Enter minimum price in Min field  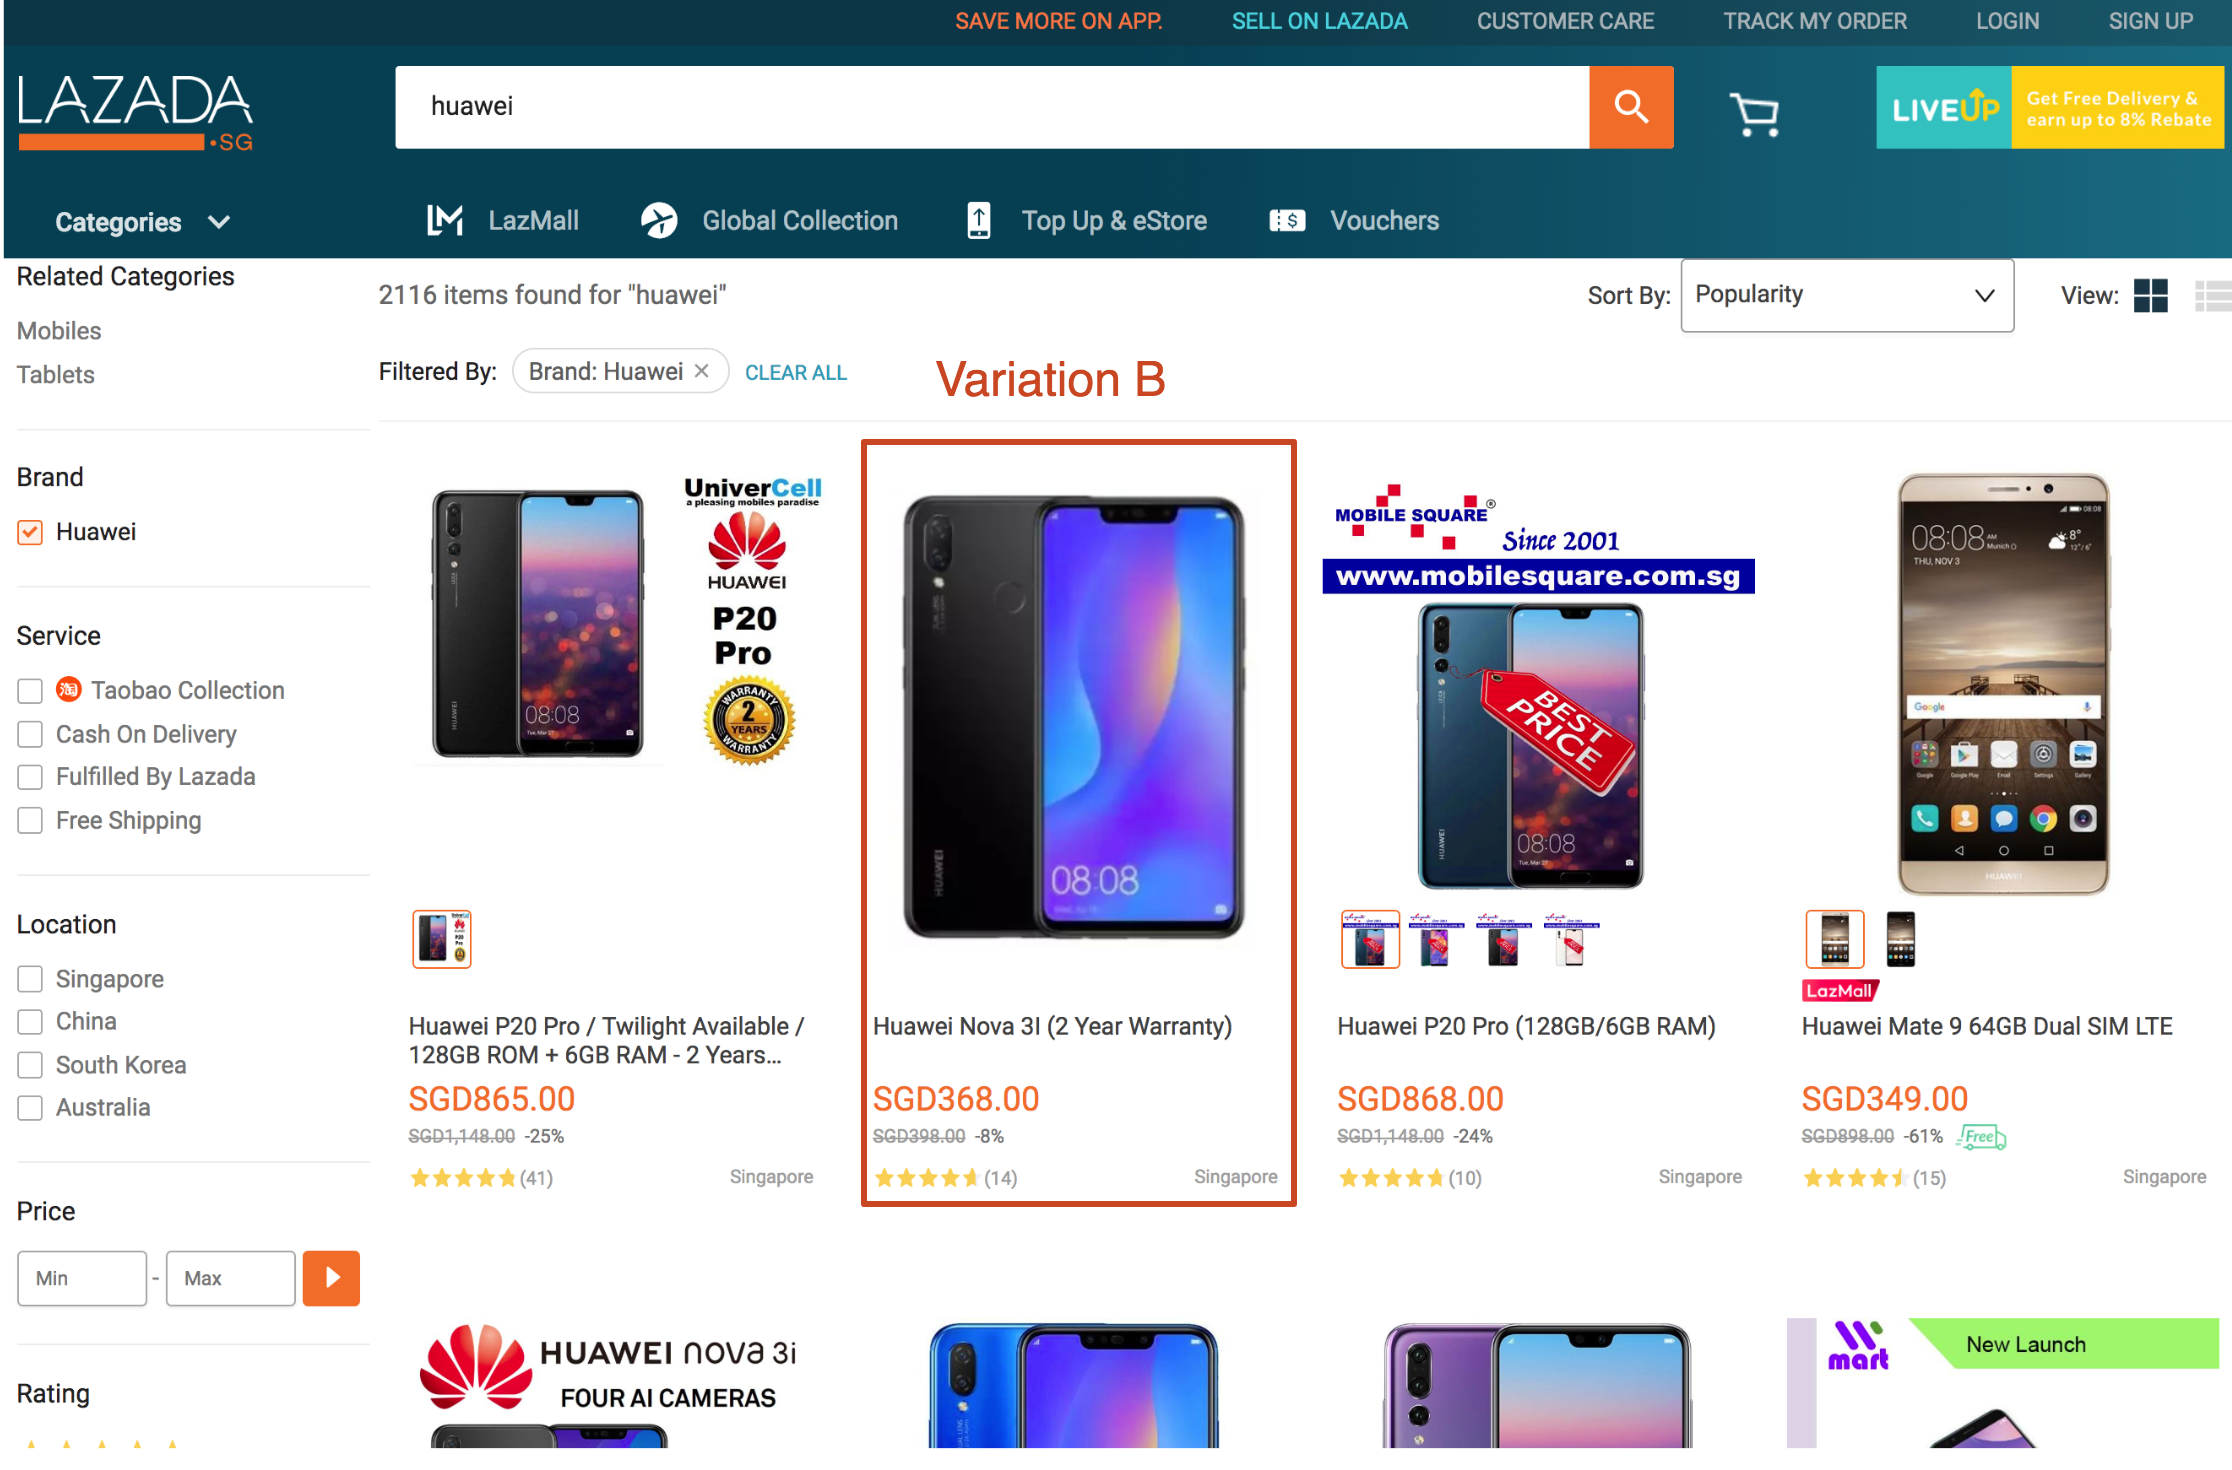pyautogui.click(x=82, y=1276)
